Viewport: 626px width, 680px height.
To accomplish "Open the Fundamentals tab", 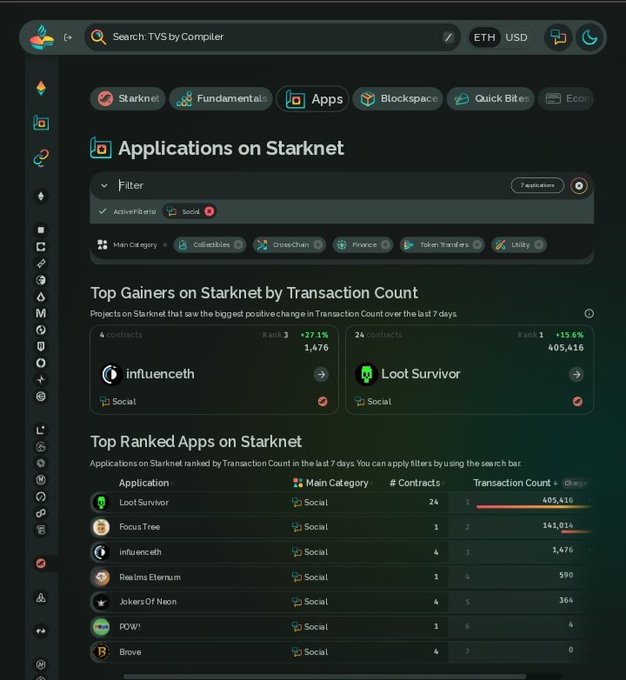I will [221, 99].
